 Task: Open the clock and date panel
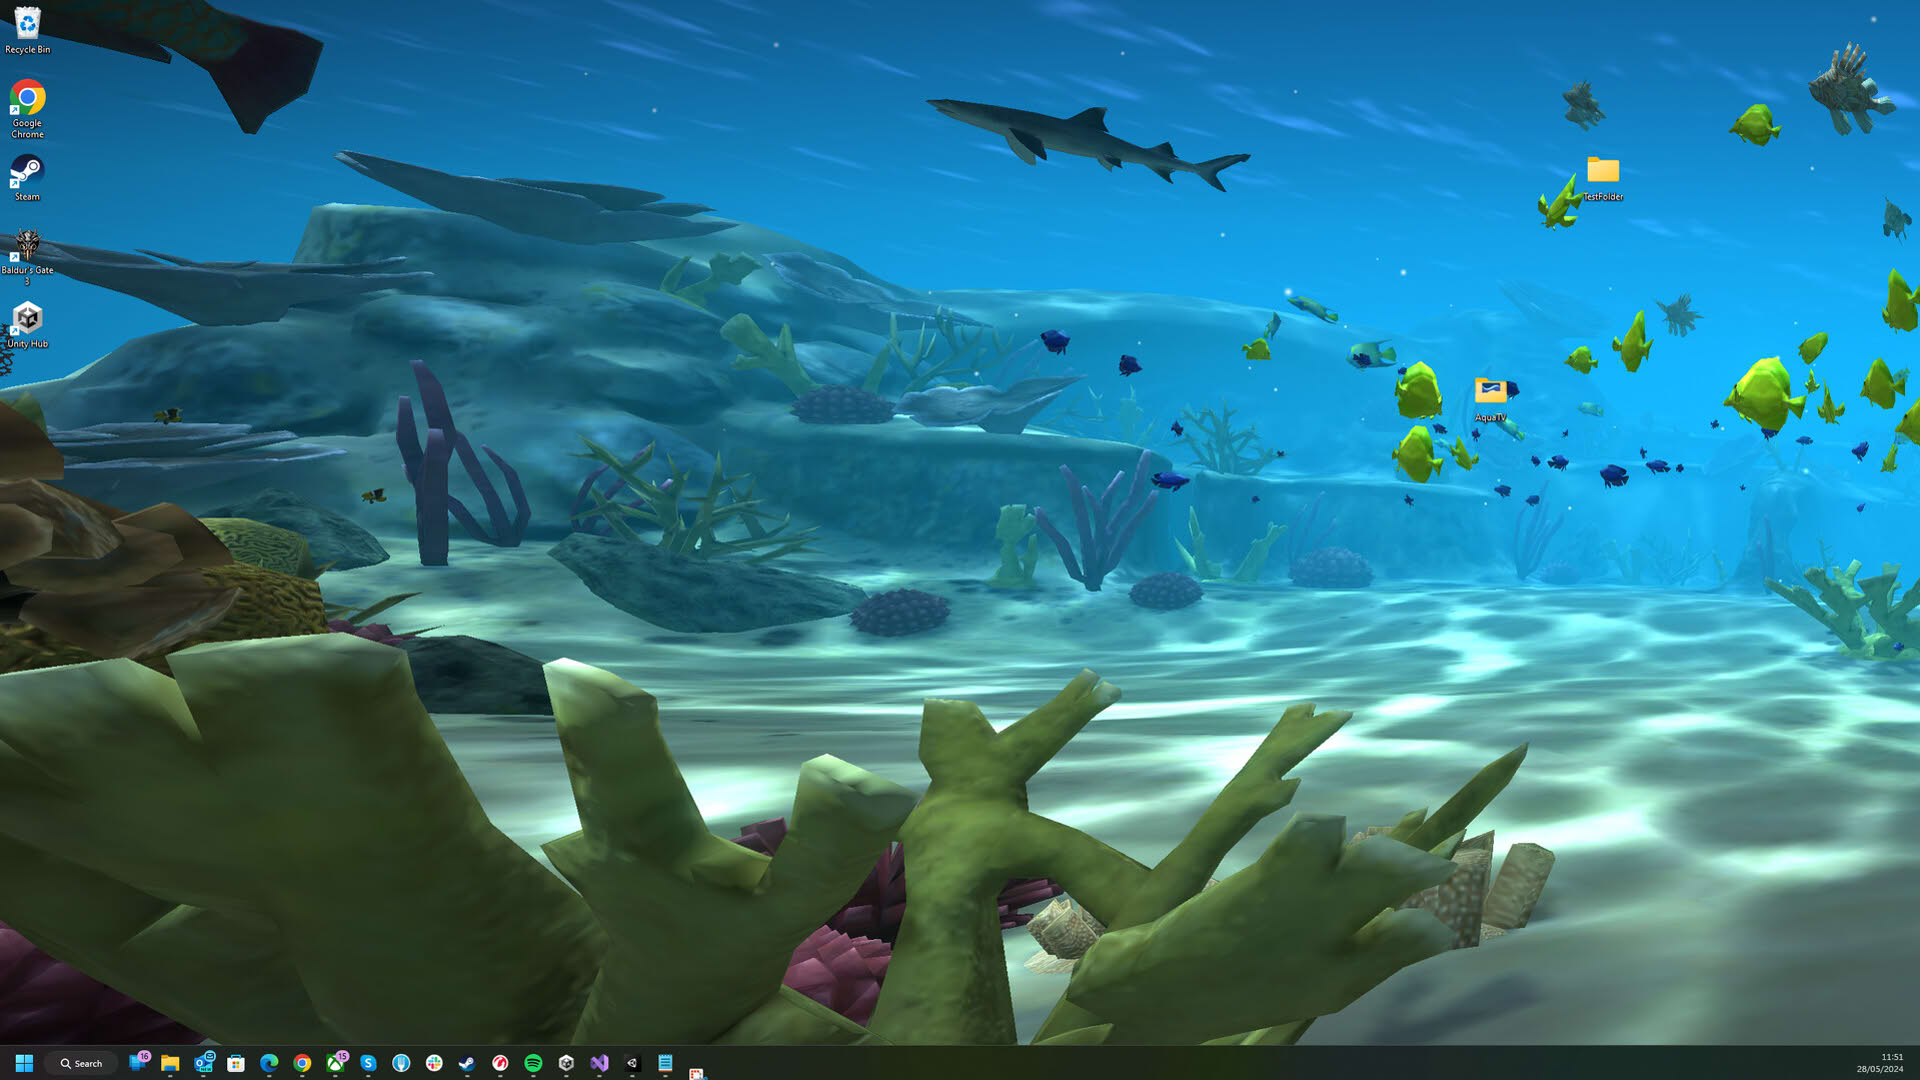click(1880, 1063)
